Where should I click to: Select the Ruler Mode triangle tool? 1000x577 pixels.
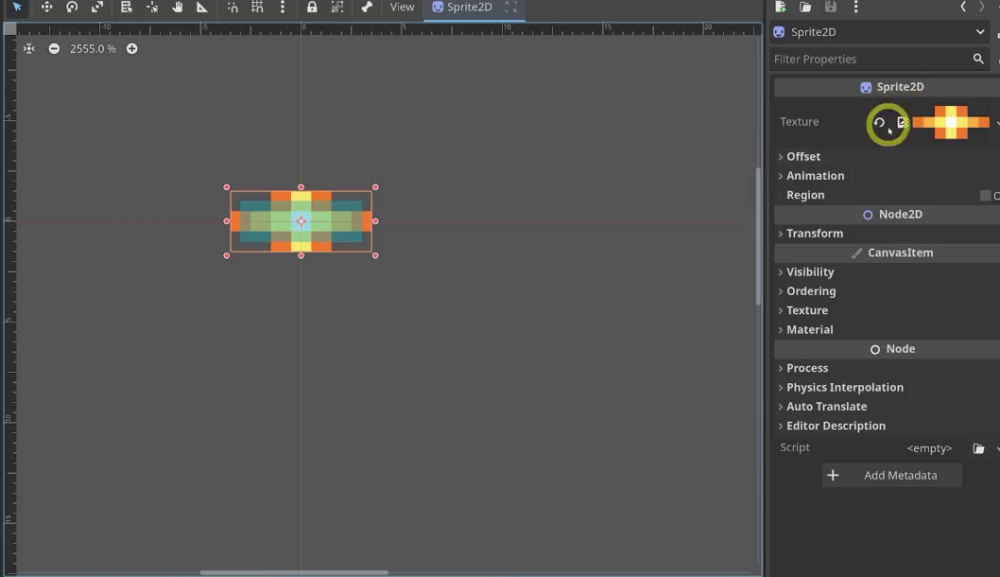(x=202, y=7)
